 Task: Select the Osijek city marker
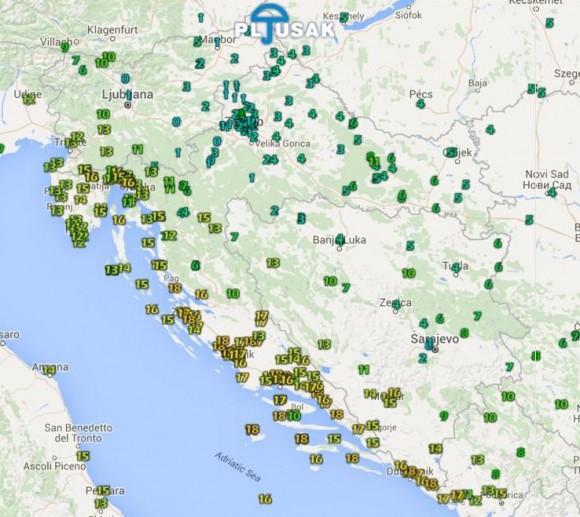click(x=458, y=162)
